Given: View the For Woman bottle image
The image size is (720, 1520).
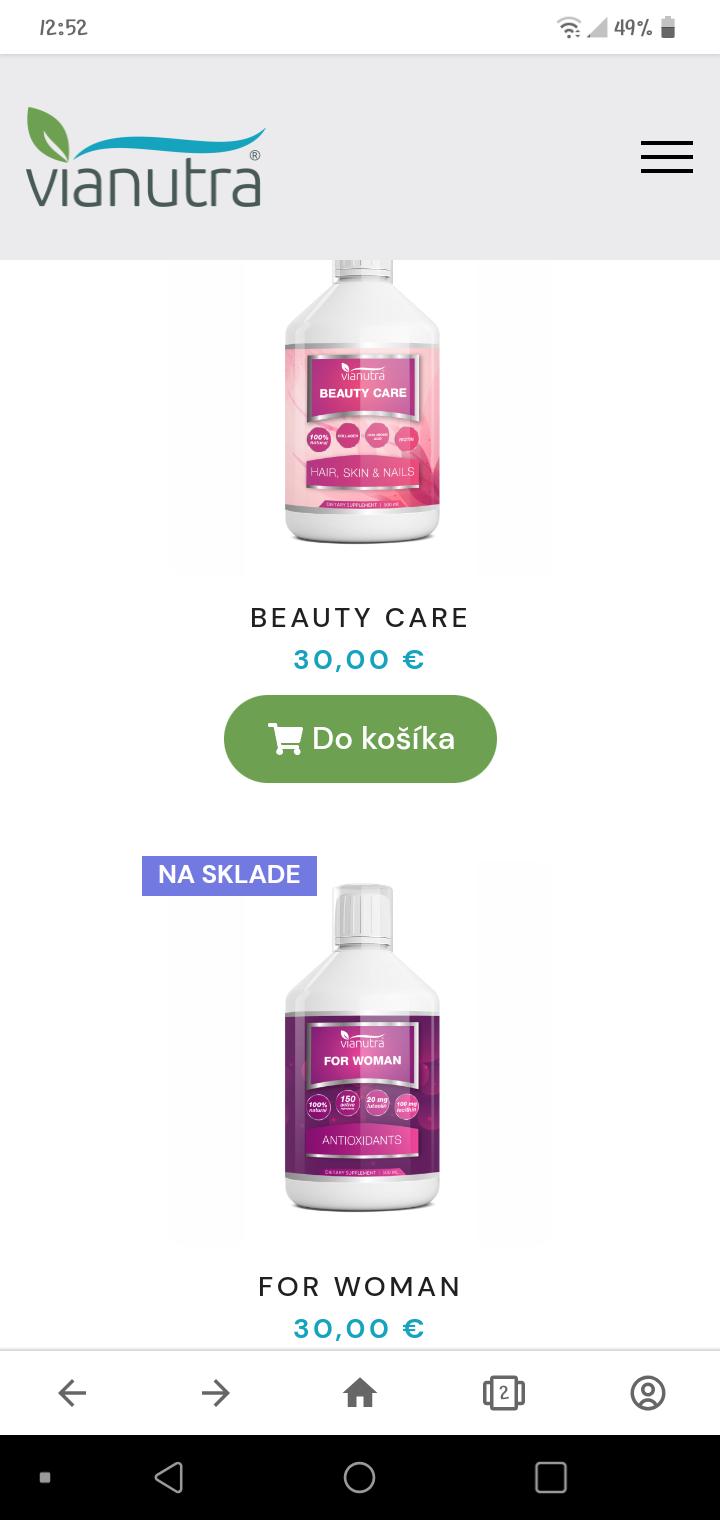Looking at the screenshot, I should tap(362, 1048).
